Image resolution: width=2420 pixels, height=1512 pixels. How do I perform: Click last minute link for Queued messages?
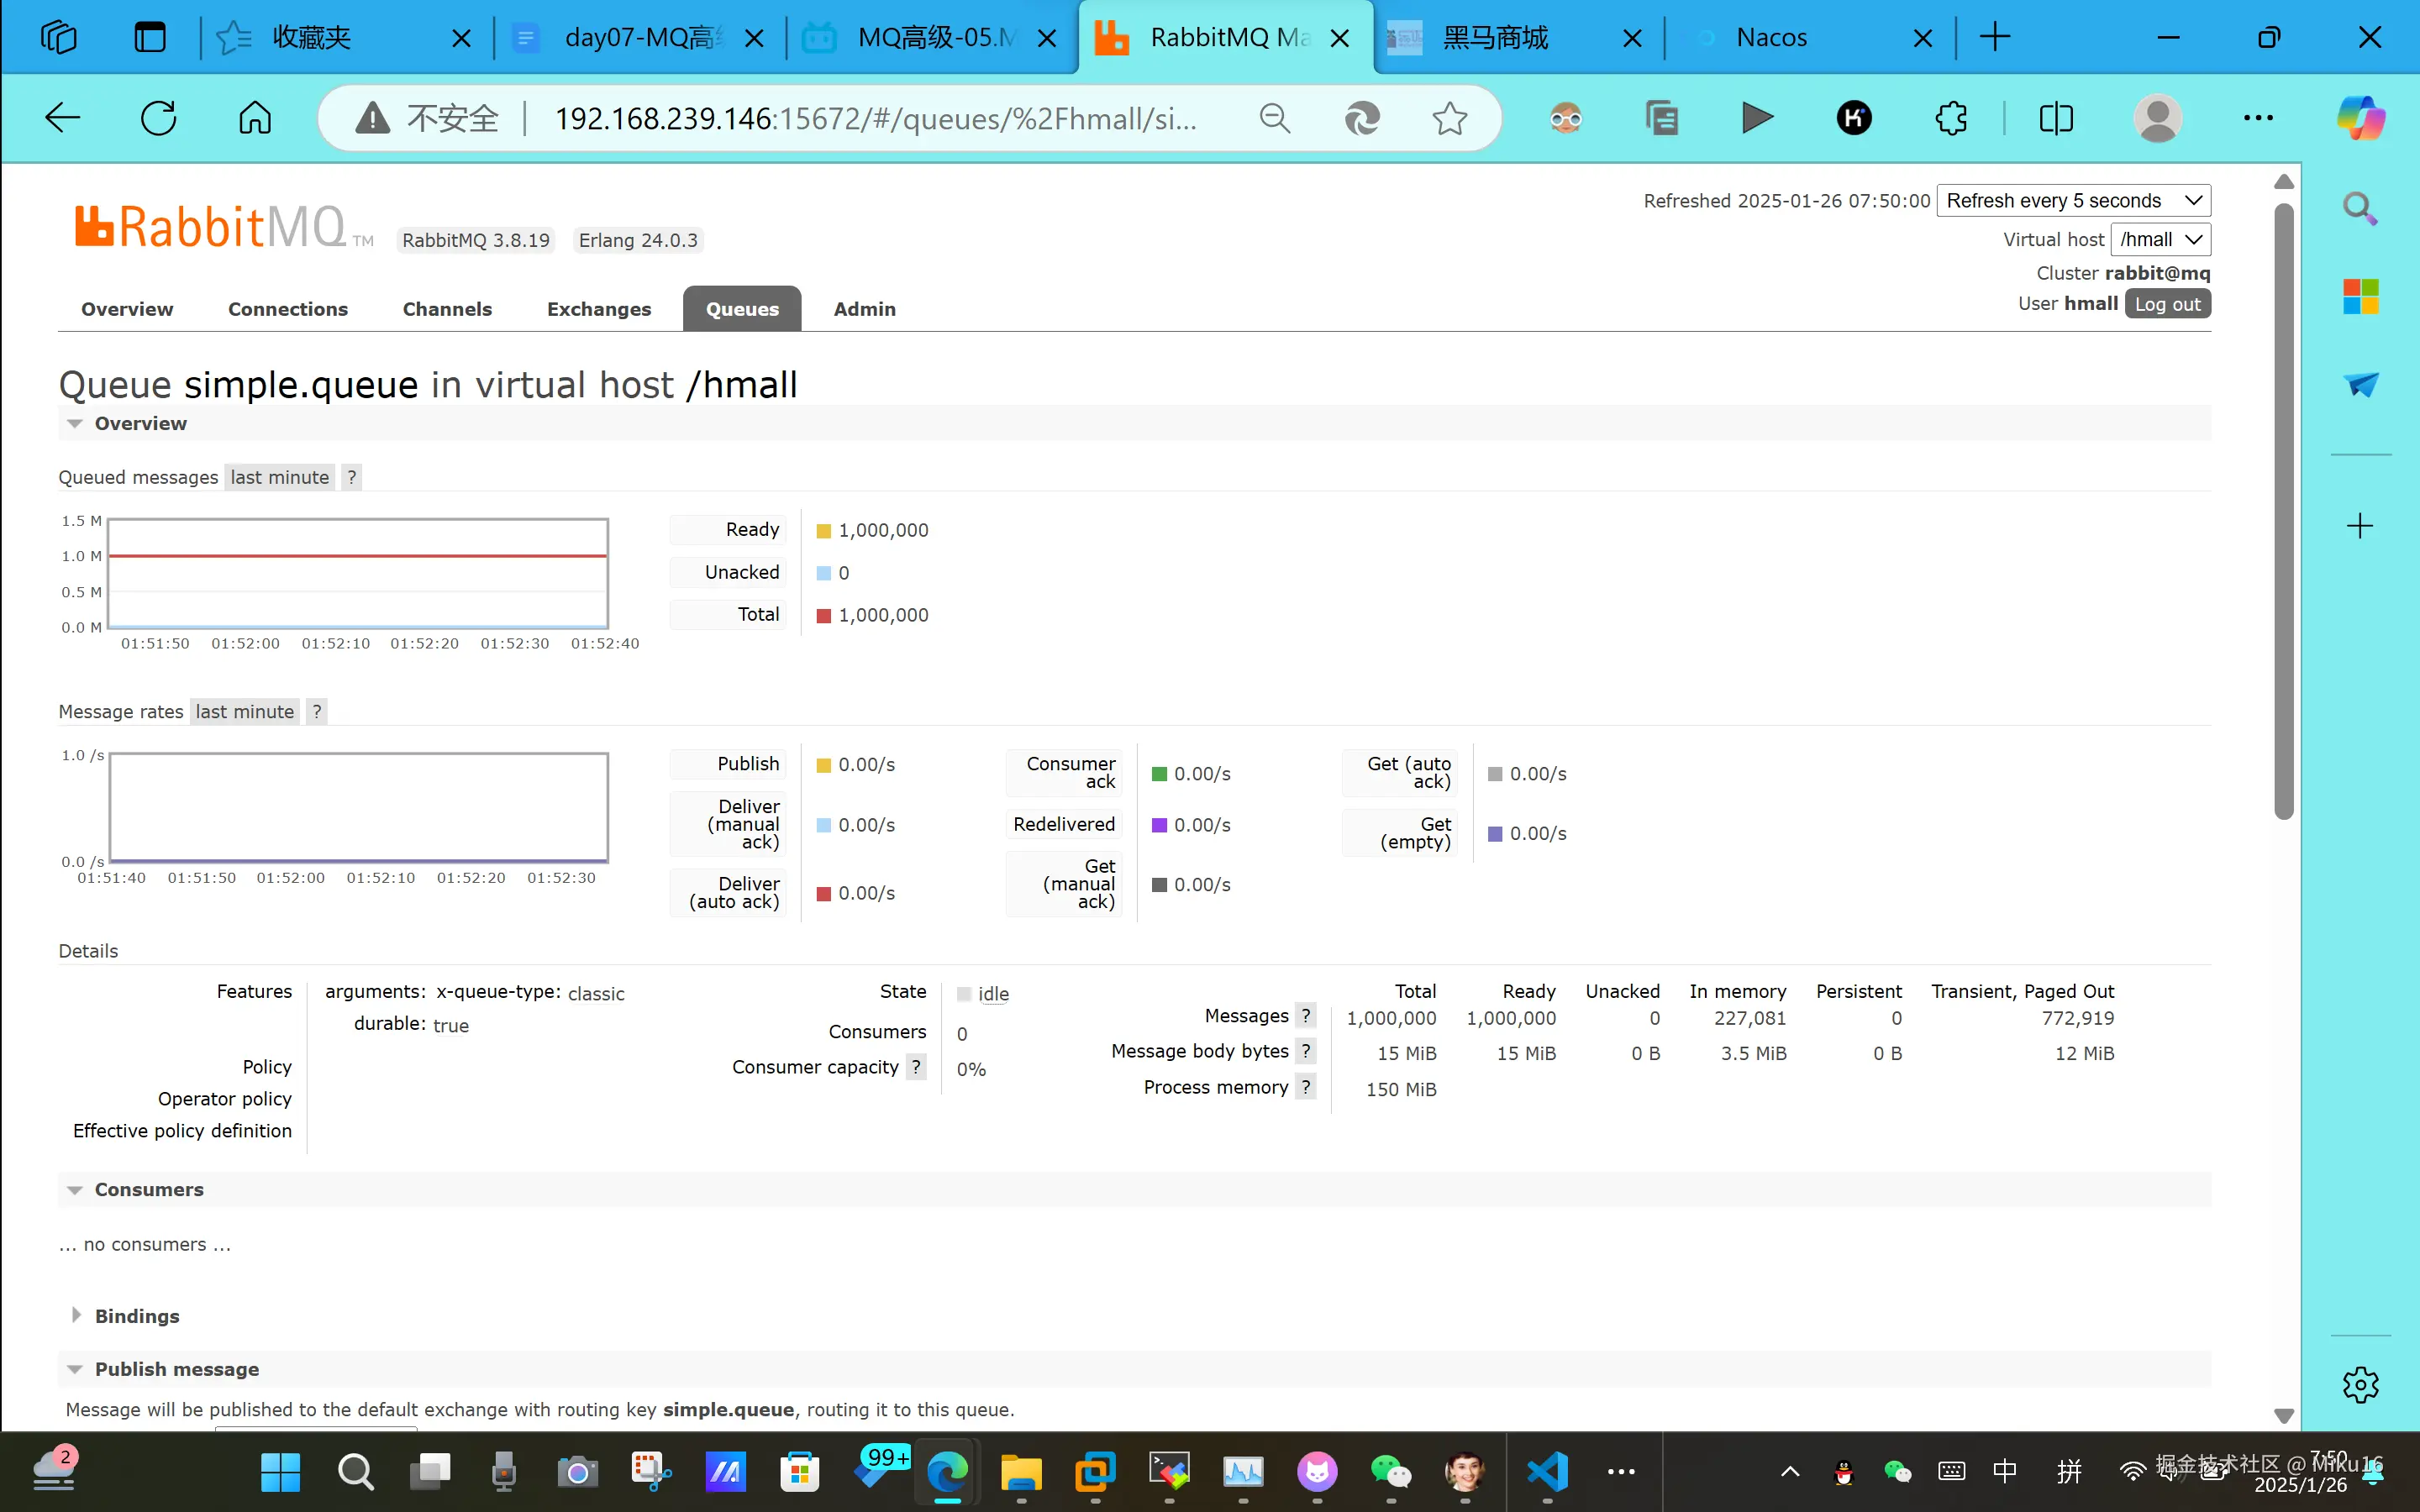point(279,477)
